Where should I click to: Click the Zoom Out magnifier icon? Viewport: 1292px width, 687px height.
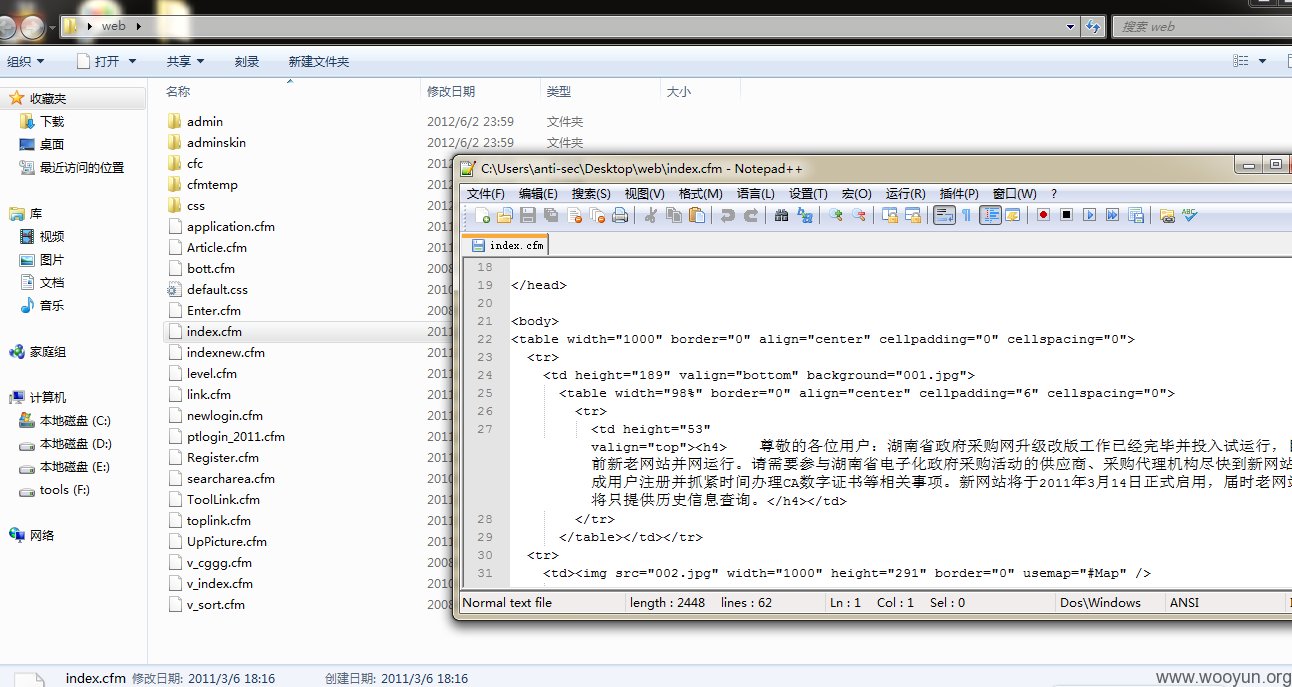(858, 215)
